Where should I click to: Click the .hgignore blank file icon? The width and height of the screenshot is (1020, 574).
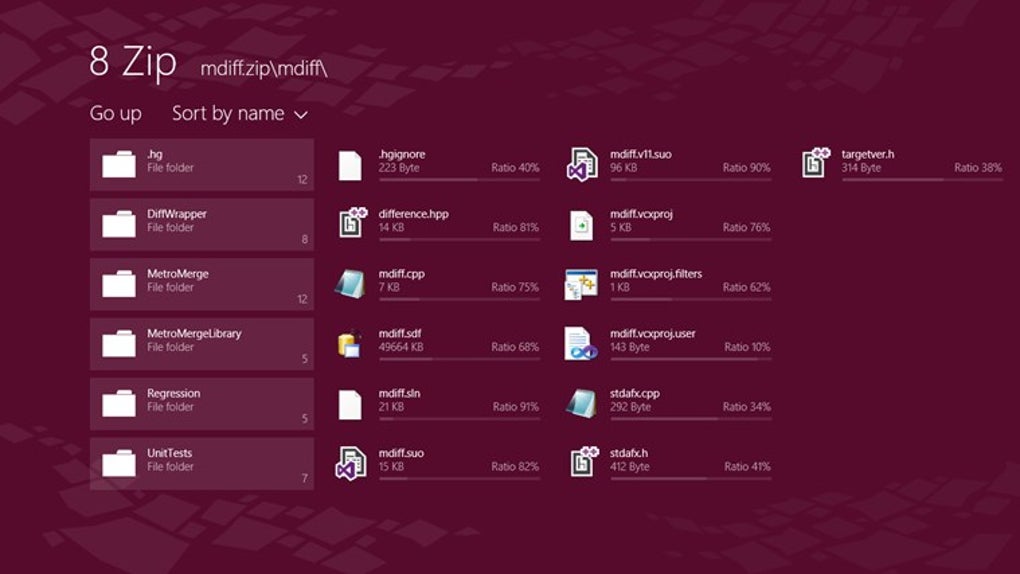tap(350, 165)
